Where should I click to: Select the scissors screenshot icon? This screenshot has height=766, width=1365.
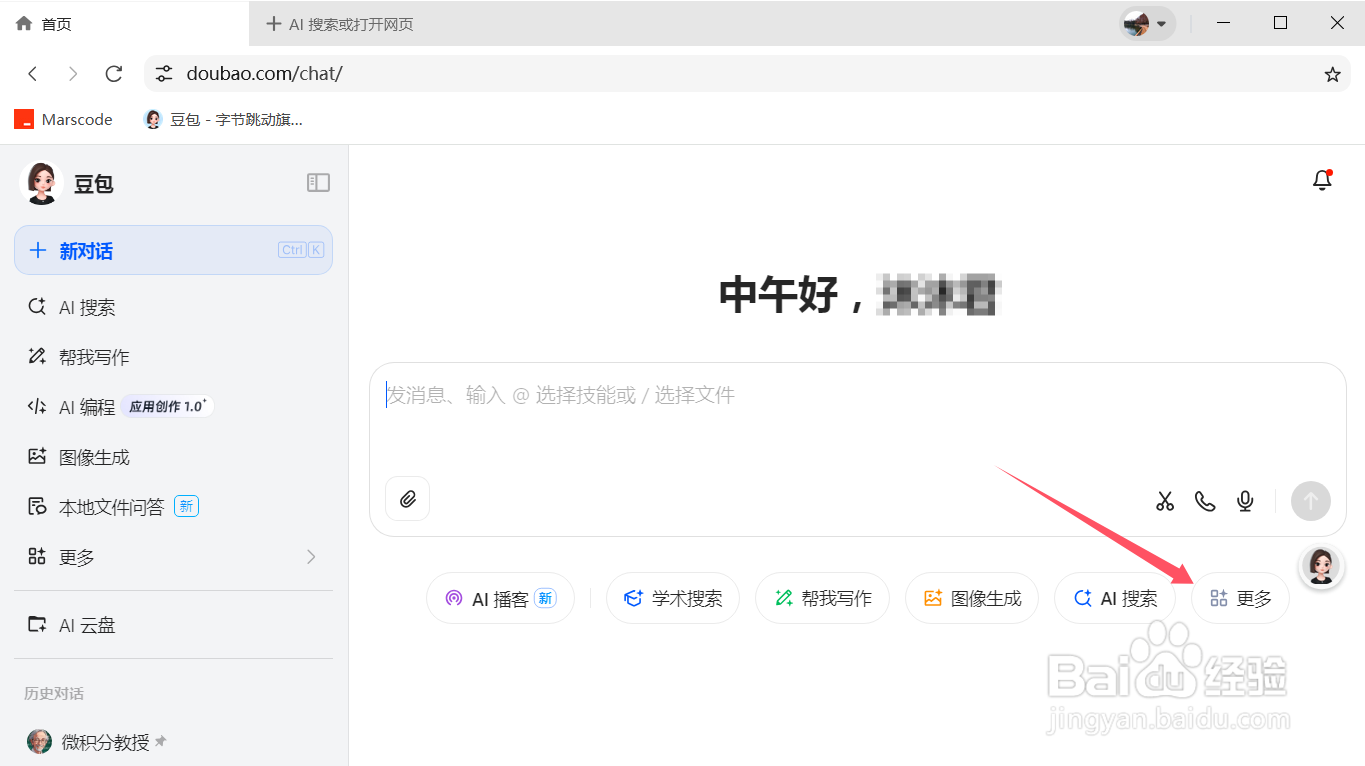click(x=1165, y=501)
